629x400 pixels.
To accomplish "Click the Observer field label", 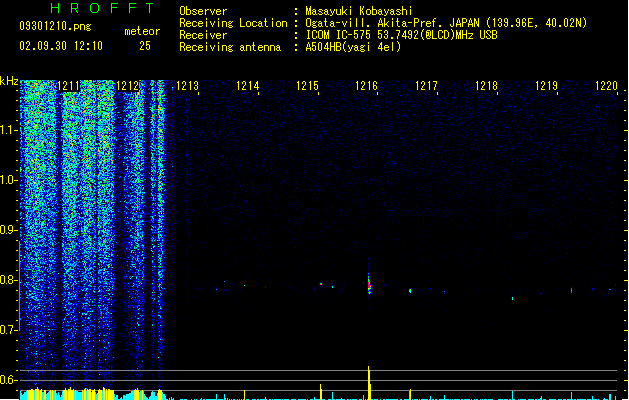I will point(203,11).
